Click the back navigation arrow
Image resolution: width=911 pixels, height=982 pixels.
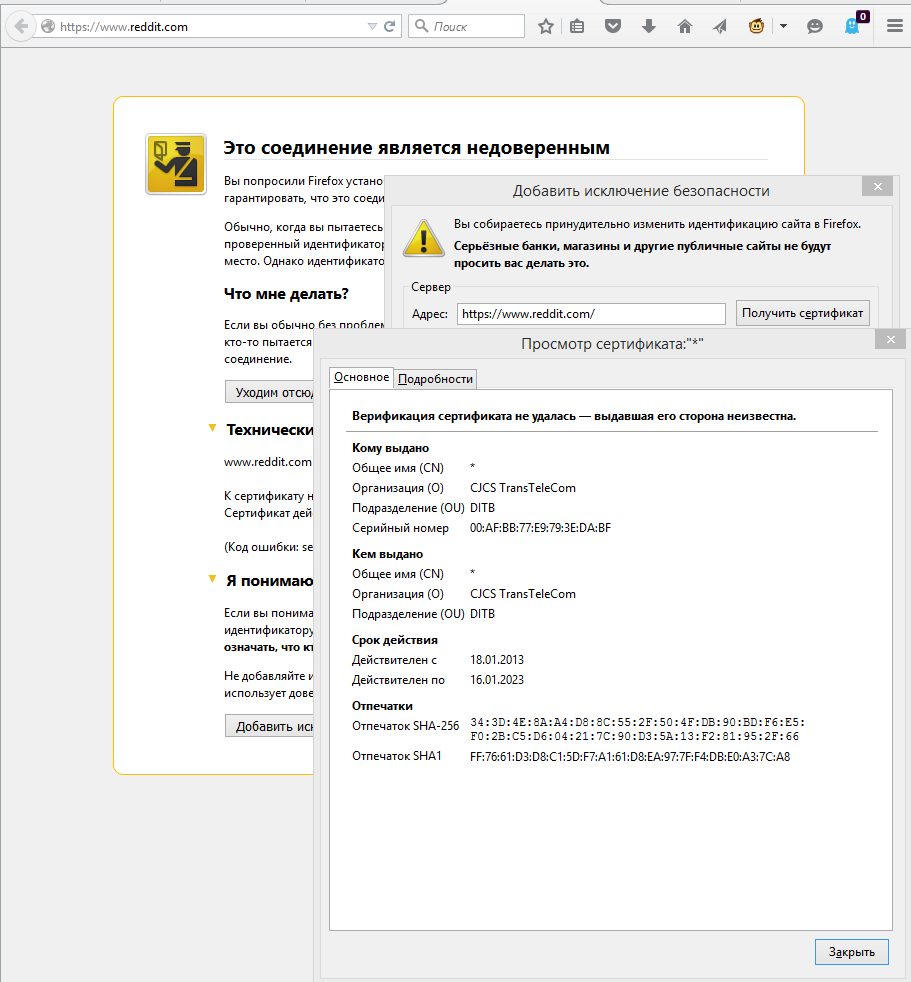point(20,27)
